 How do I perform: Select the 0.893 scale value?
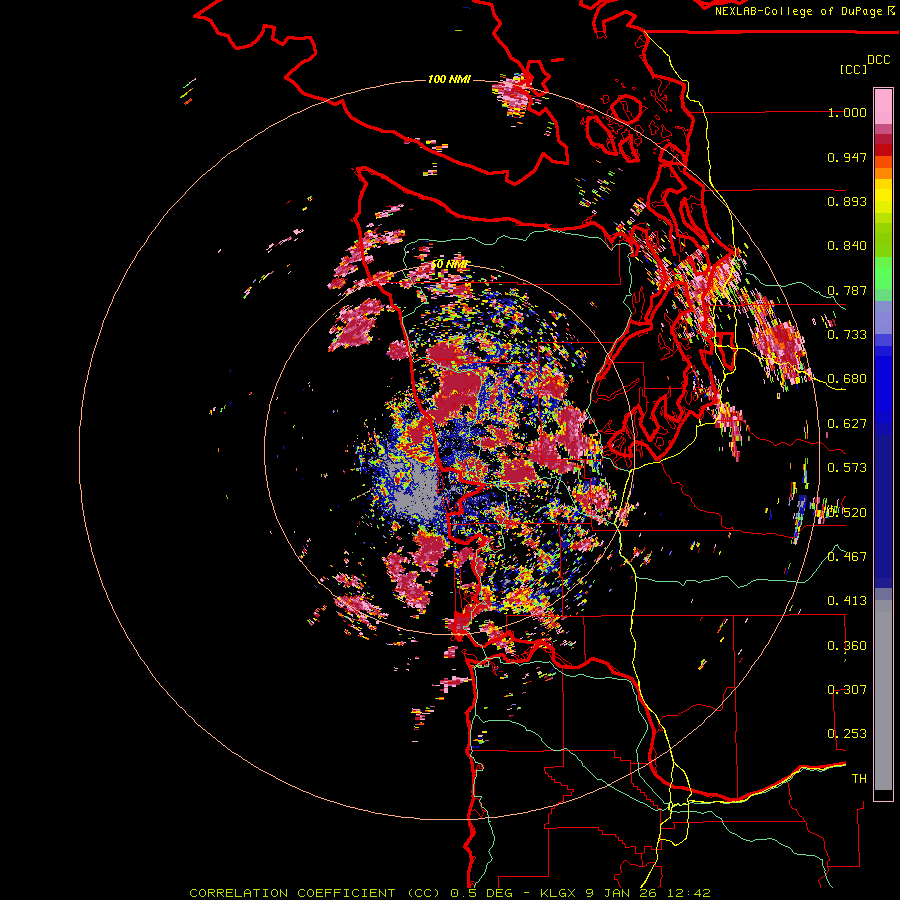coord(847,201)
